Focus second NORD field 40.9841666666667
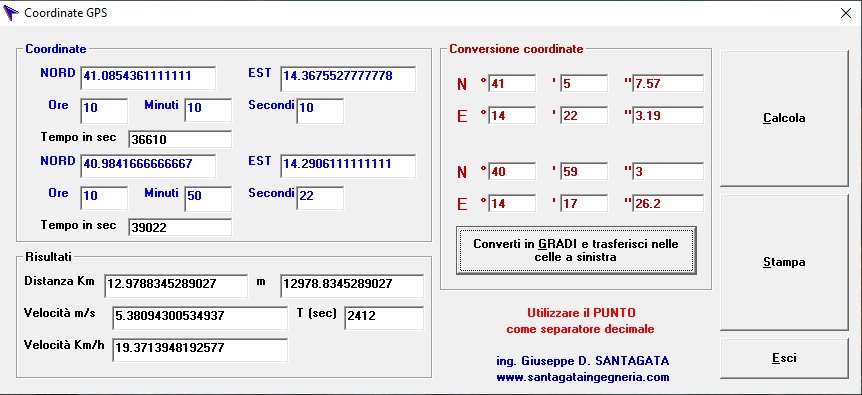Image resolution: width=862 pixels, height=395 pixels. pos(148,166)
